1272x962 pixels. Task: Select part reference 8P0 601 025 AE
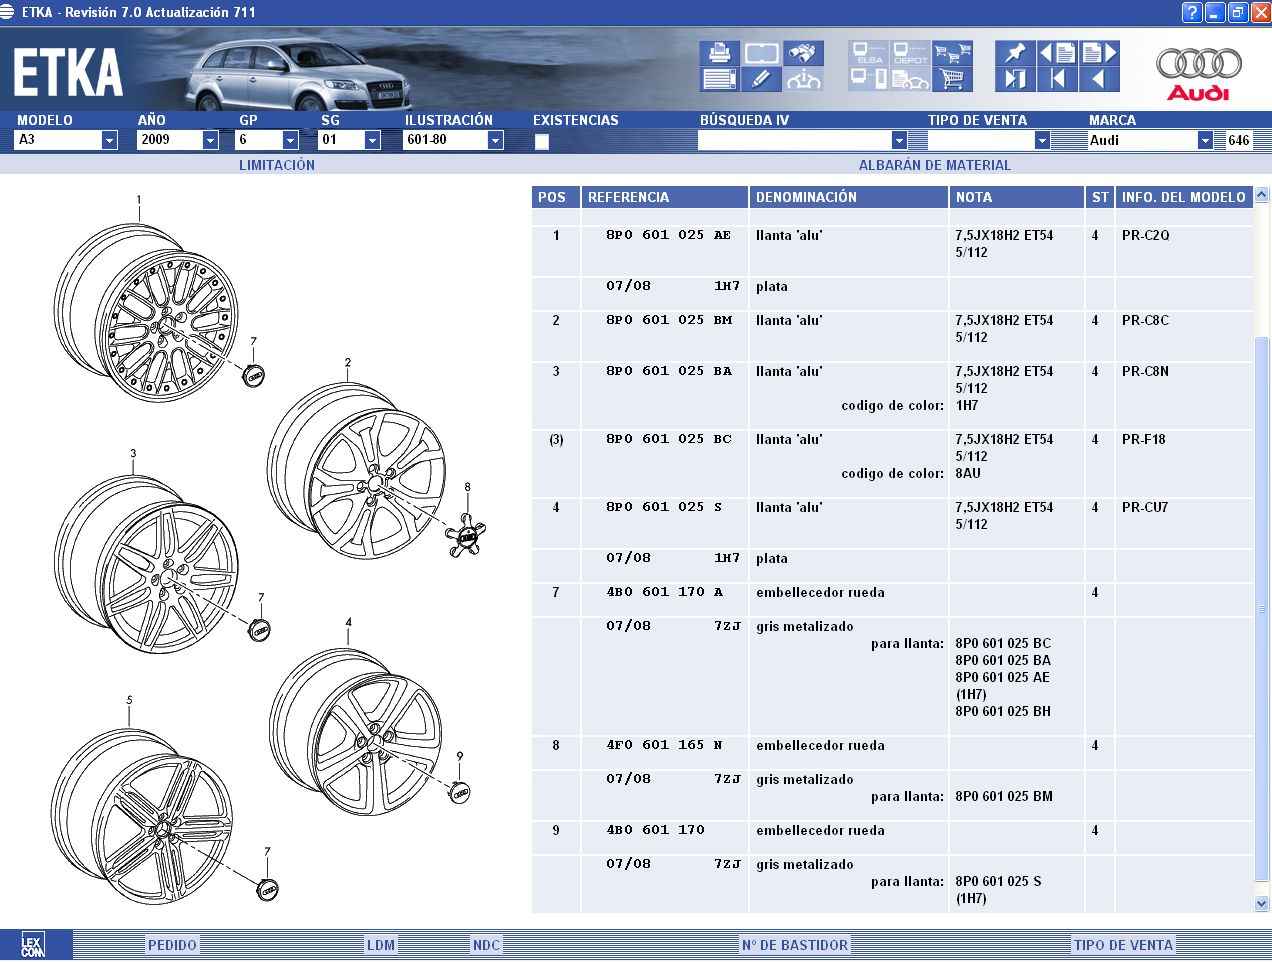[668, 236]
